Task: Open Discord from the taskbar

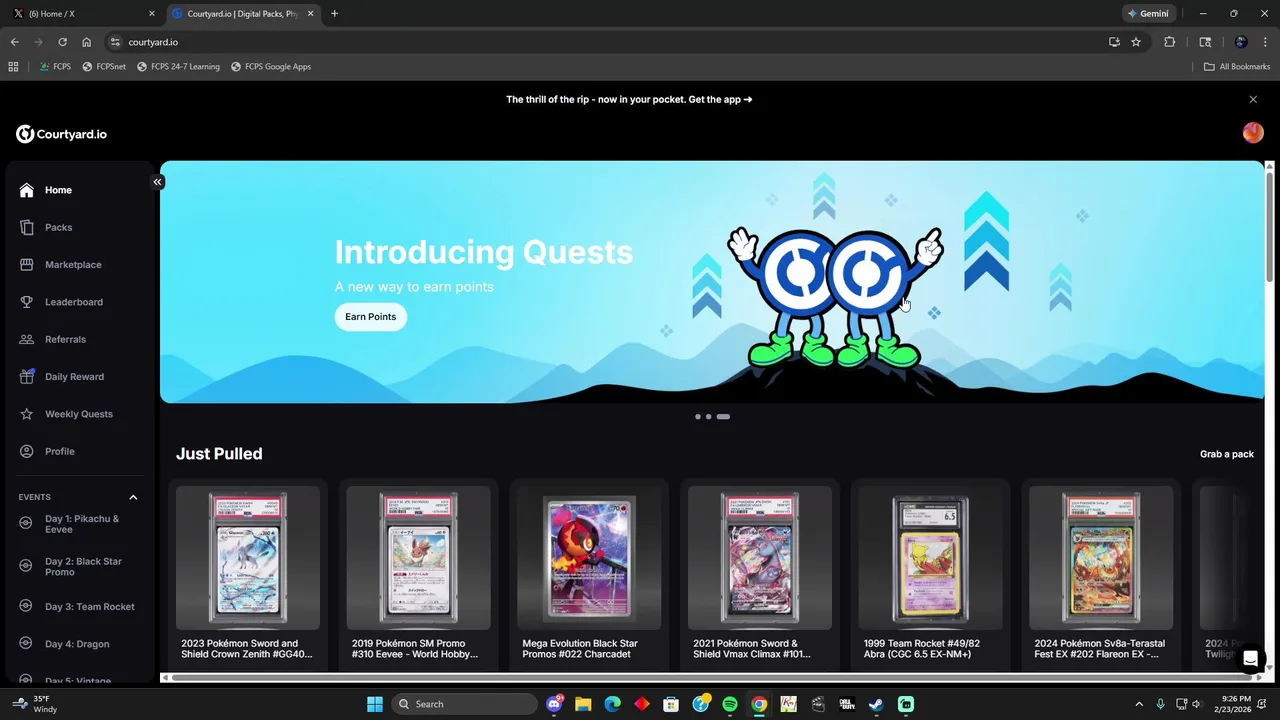Action: pyautogui.click(x=555, y=704)
